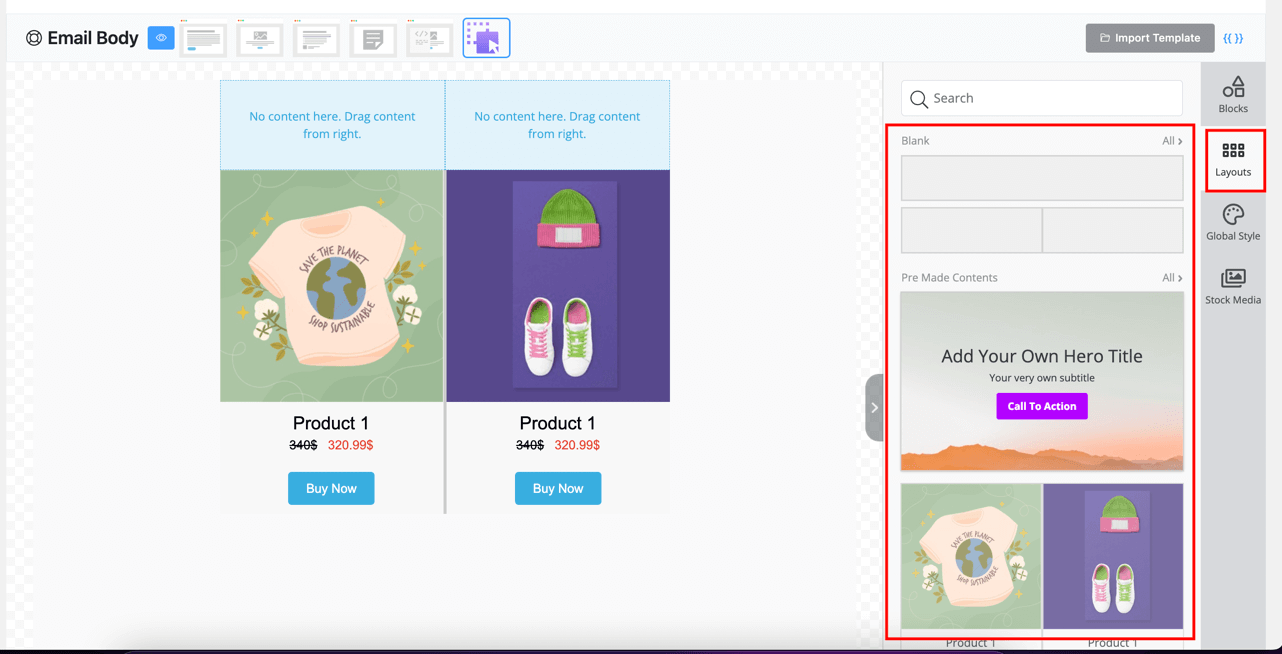Click the Import Template button

point(1150,38)
